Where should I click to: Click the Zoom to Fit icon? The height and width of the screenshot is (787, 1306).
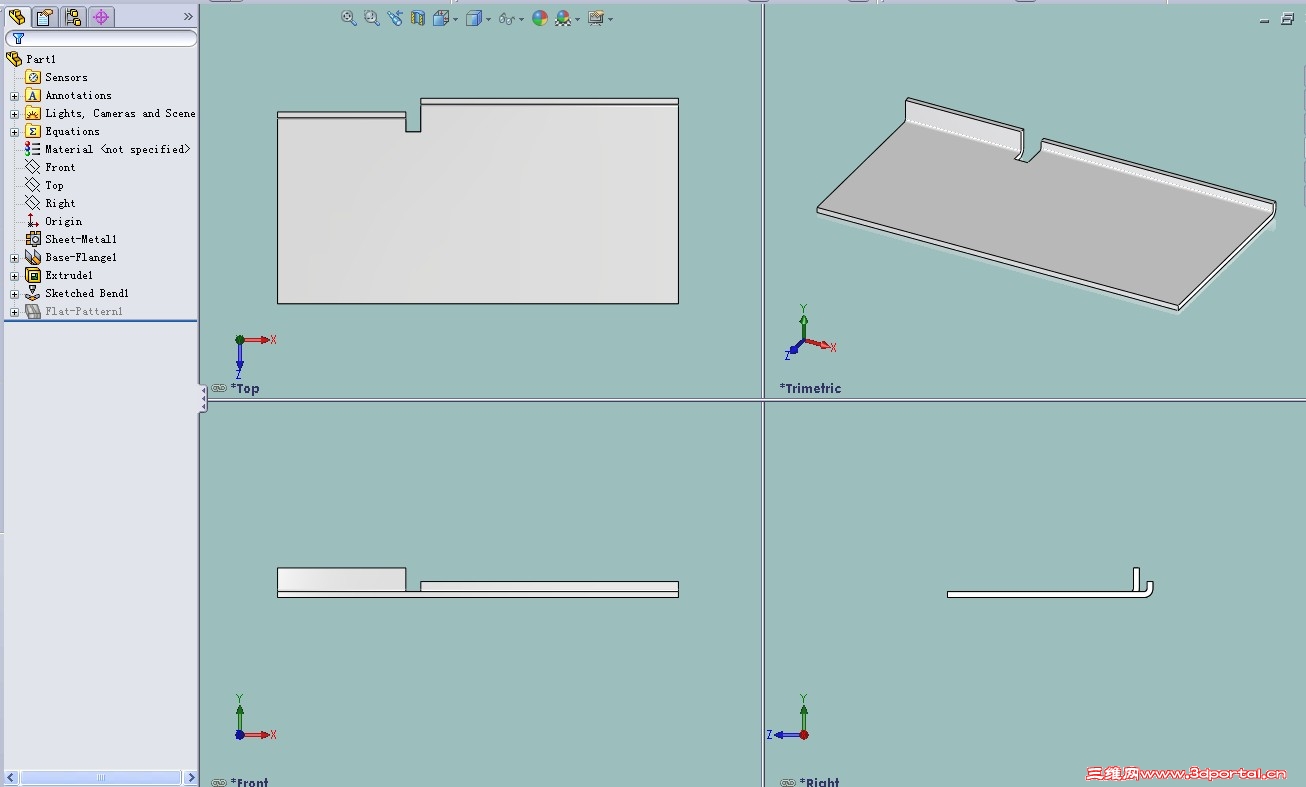349,18
